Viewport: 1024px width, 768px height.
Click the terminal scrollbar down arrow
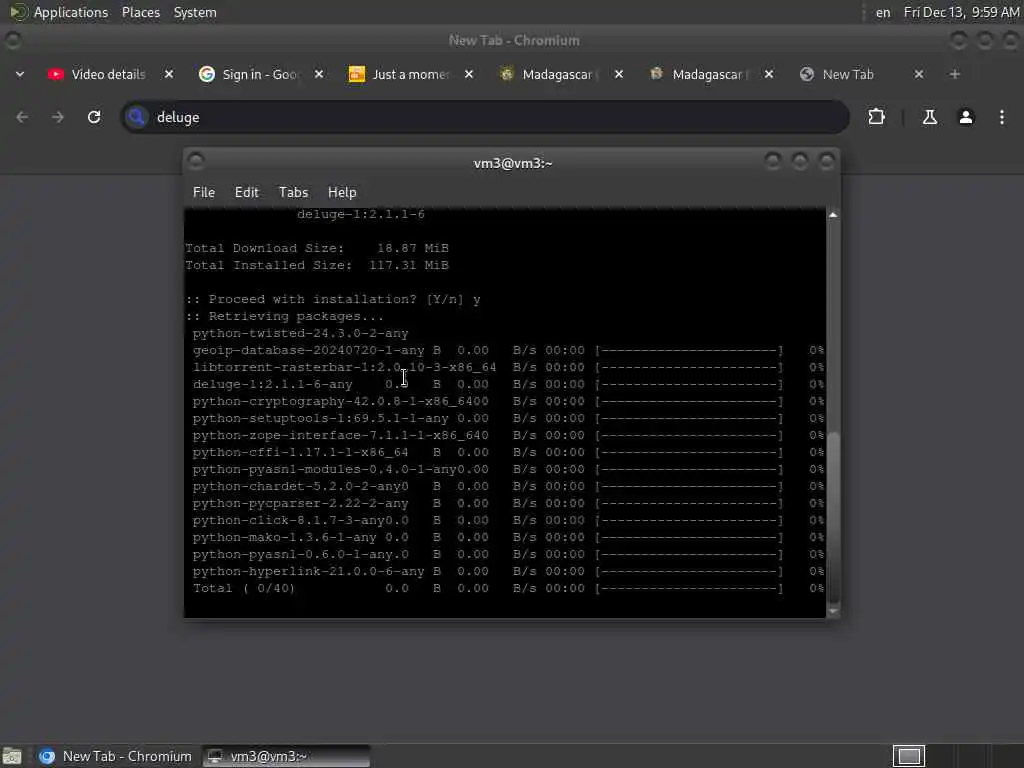point(833,611)
